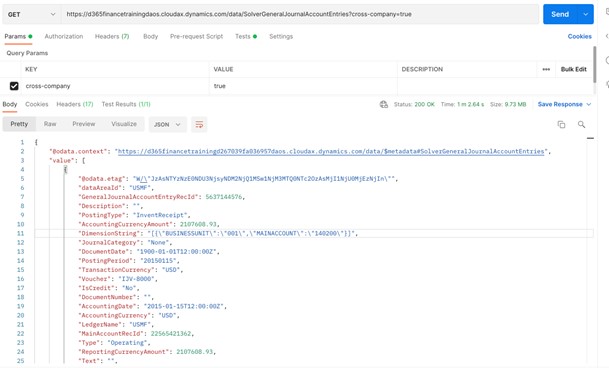Click the query params vertical scrollbar

(594, 64)
